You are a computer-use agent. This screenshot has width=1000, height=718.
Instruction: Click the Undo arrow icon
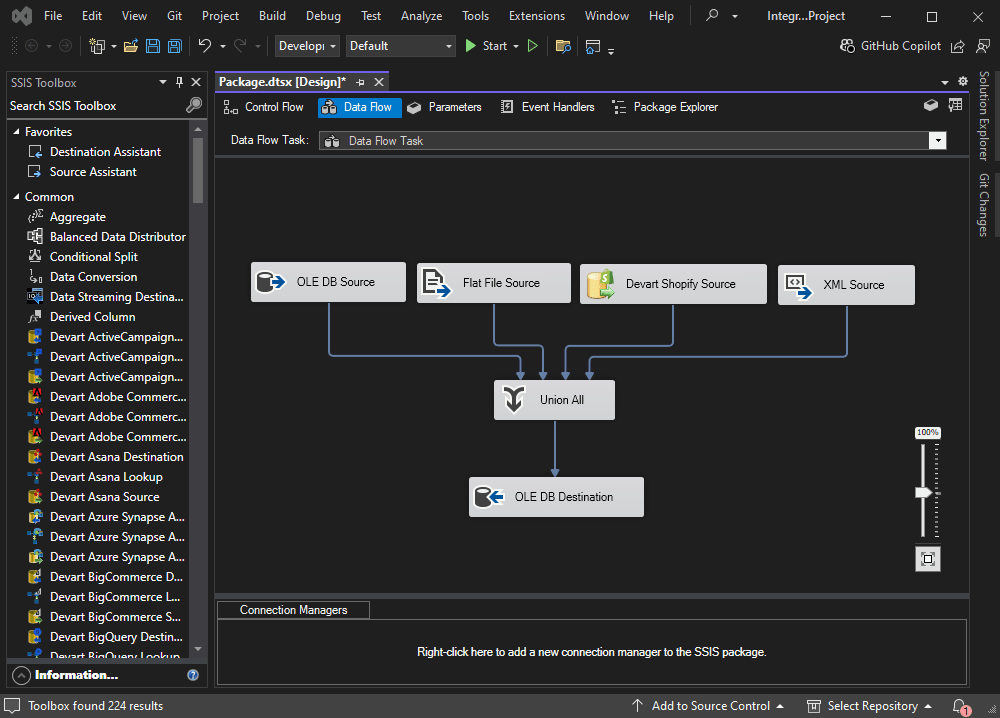click(205, 45)
